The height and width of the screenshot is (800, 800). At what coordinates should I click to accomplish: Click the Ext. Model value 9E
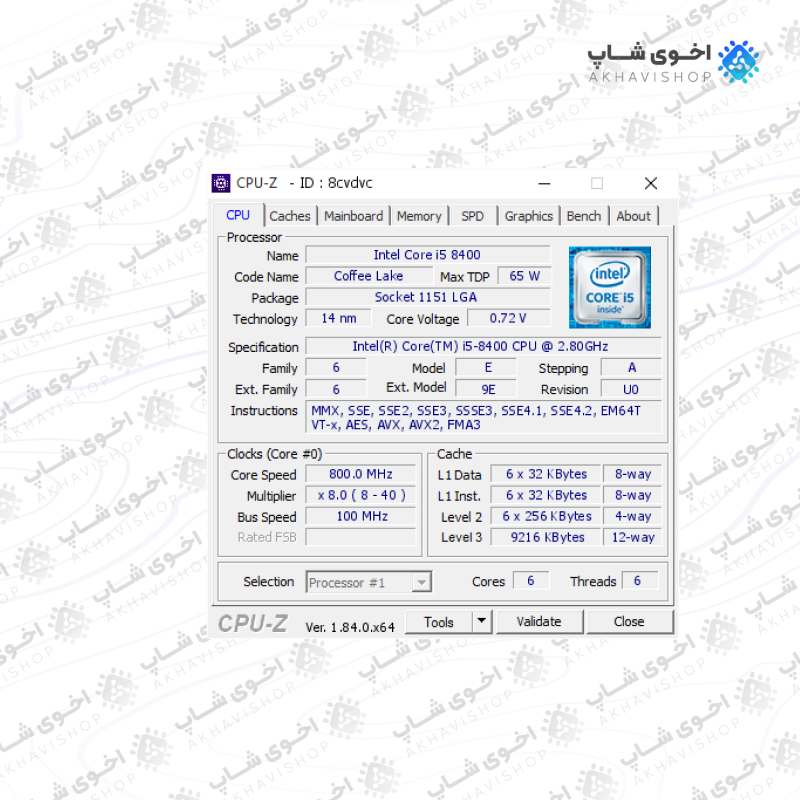pyautogui.click(x=486, y=389)
